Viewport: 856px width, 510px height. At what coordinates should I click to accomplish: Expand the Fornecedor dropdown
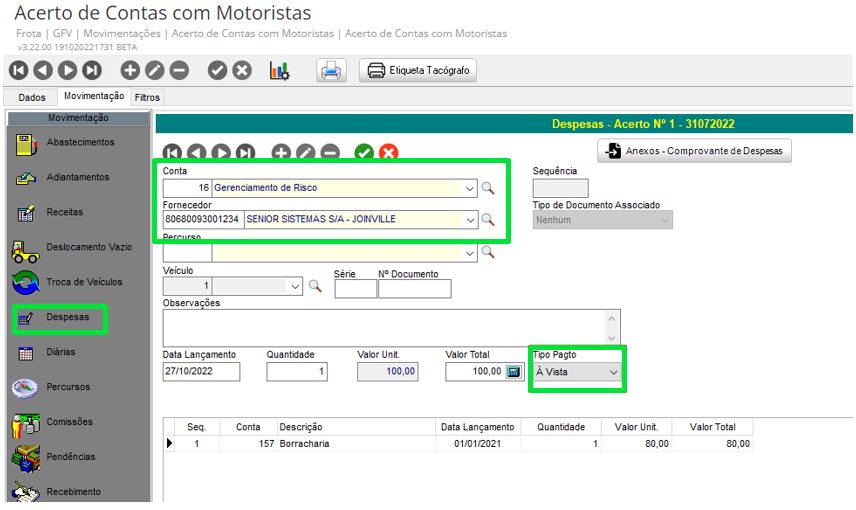click(x=471, y=220)
